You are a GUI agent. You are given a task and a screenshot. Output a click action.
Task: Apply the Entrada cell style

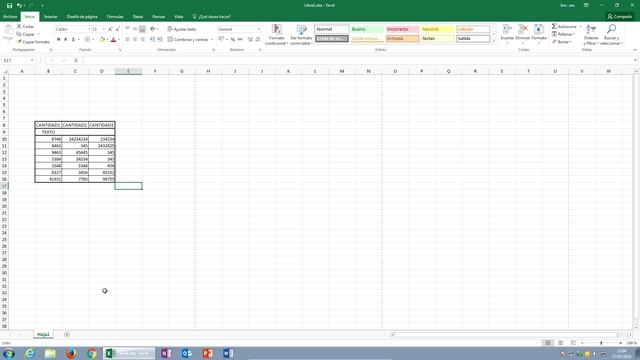click(x=402, y=39)
